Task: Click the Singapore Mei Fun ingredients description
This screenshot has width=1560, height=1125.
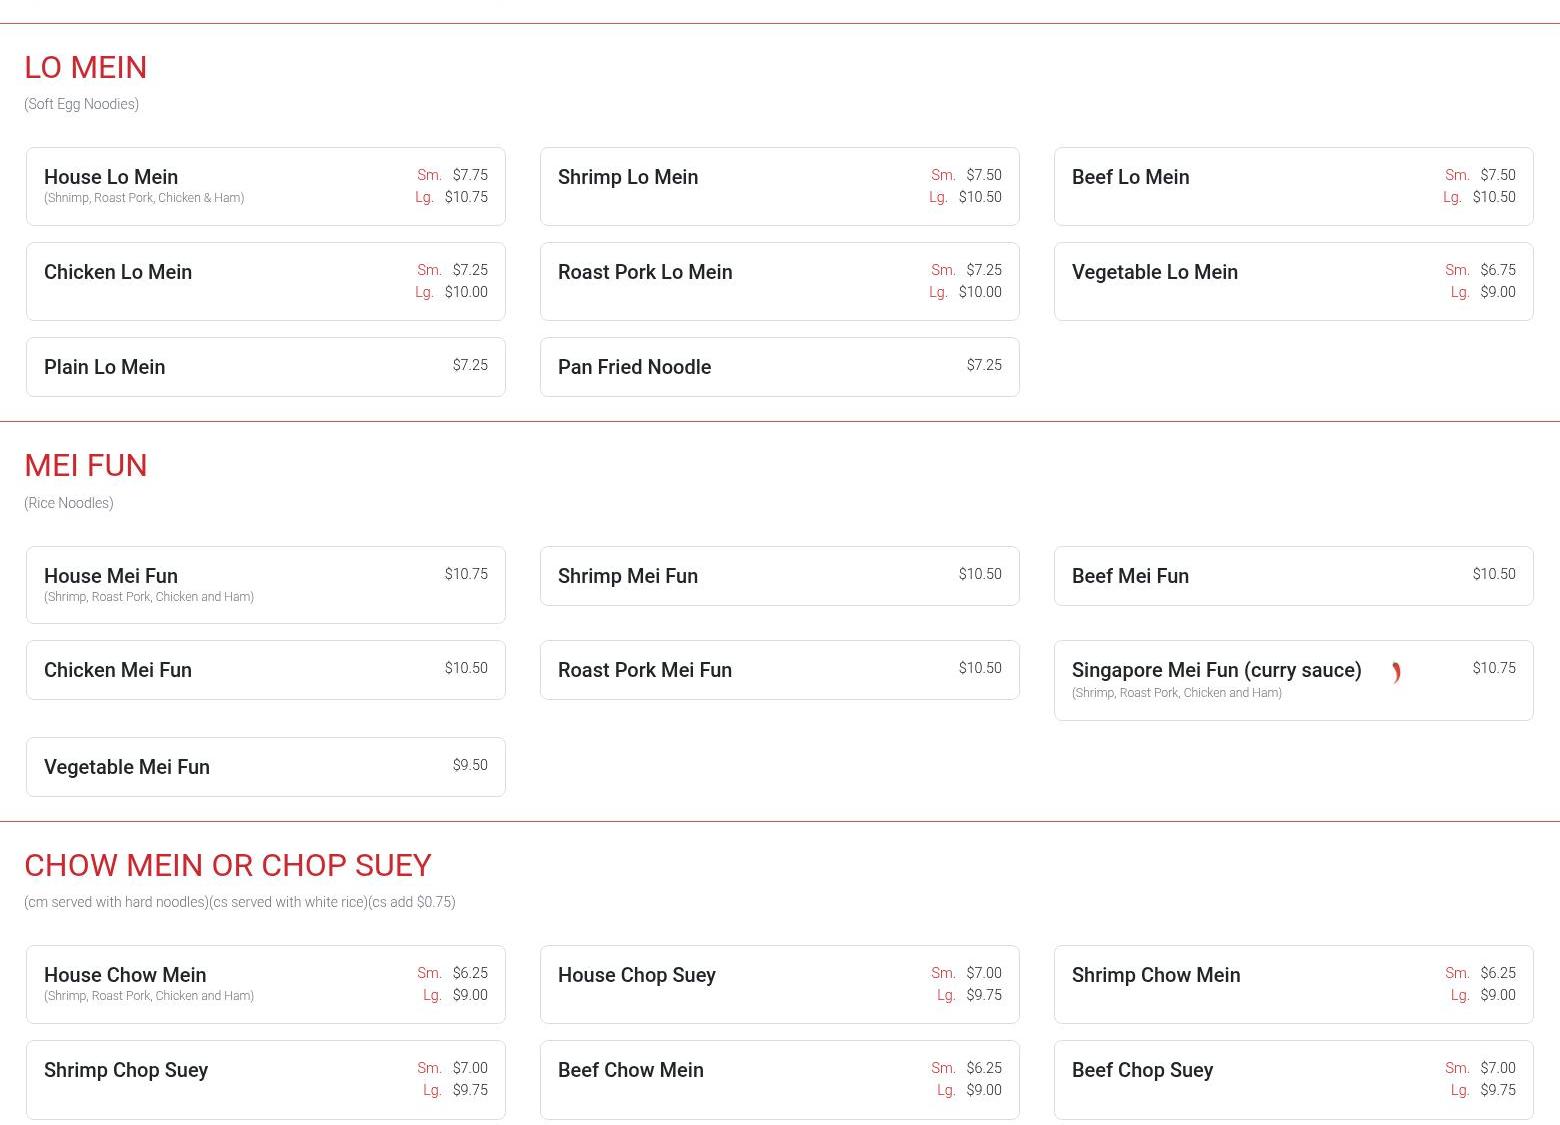Action: coord(1177,693)
